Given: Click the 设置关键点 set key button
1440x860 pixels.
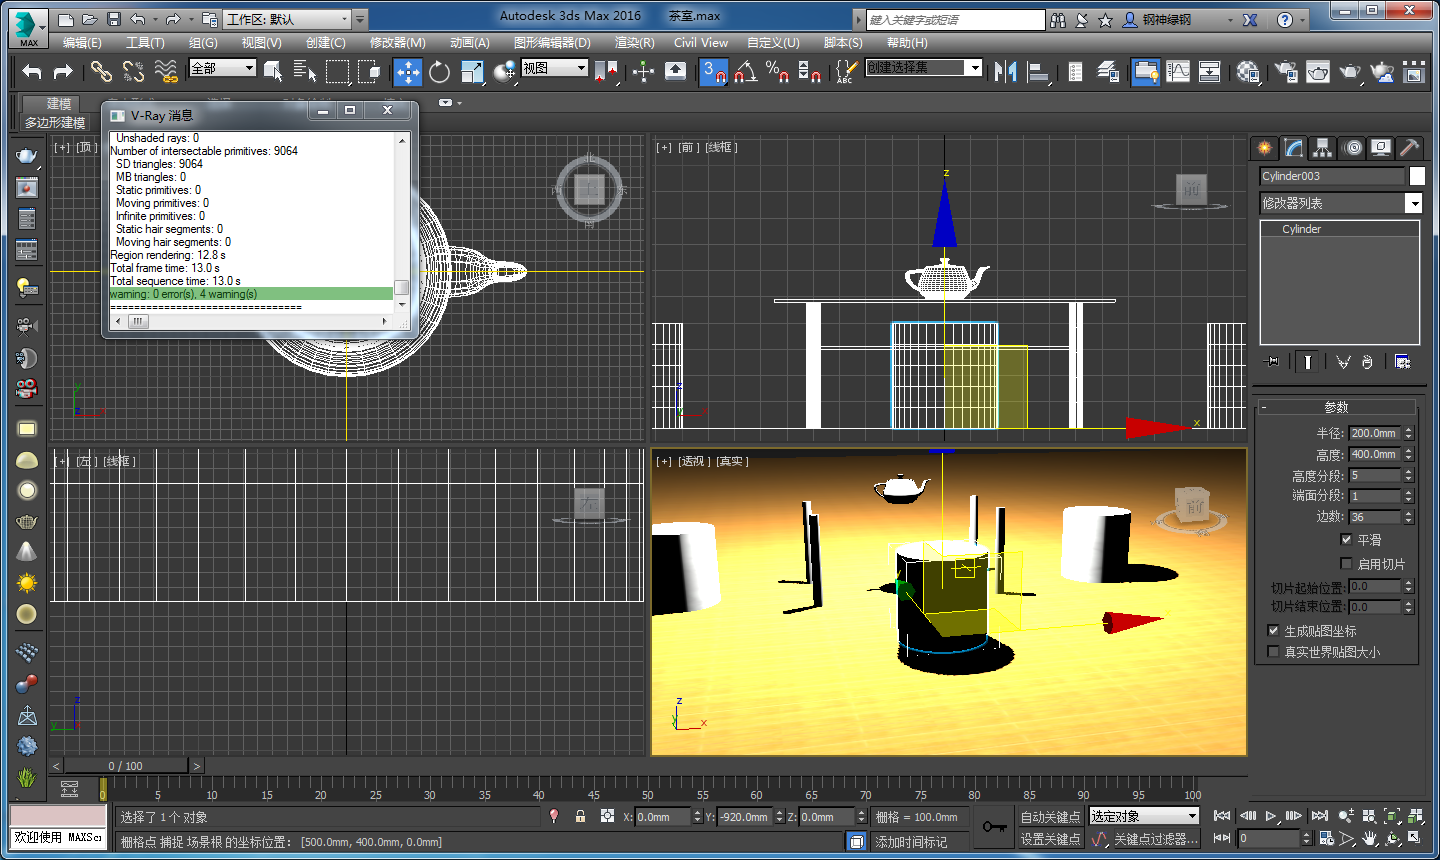Looking at the screenshot, I should click(1051, 841).
